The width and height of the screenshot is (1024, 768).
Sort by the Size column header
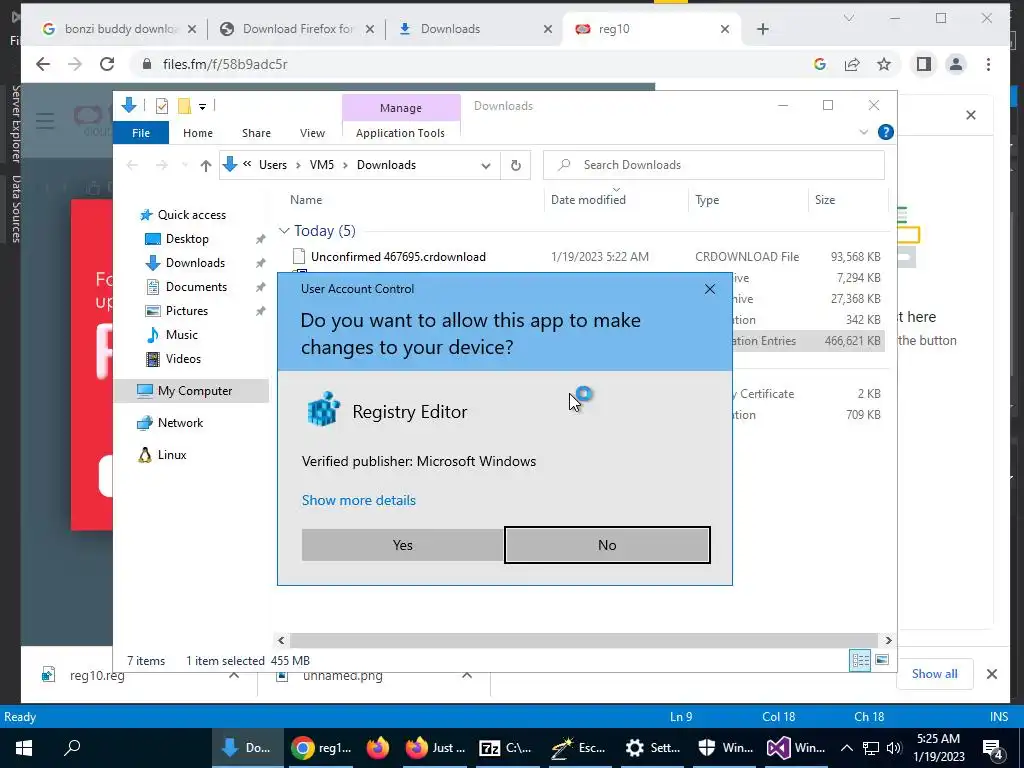coord(825,200)
